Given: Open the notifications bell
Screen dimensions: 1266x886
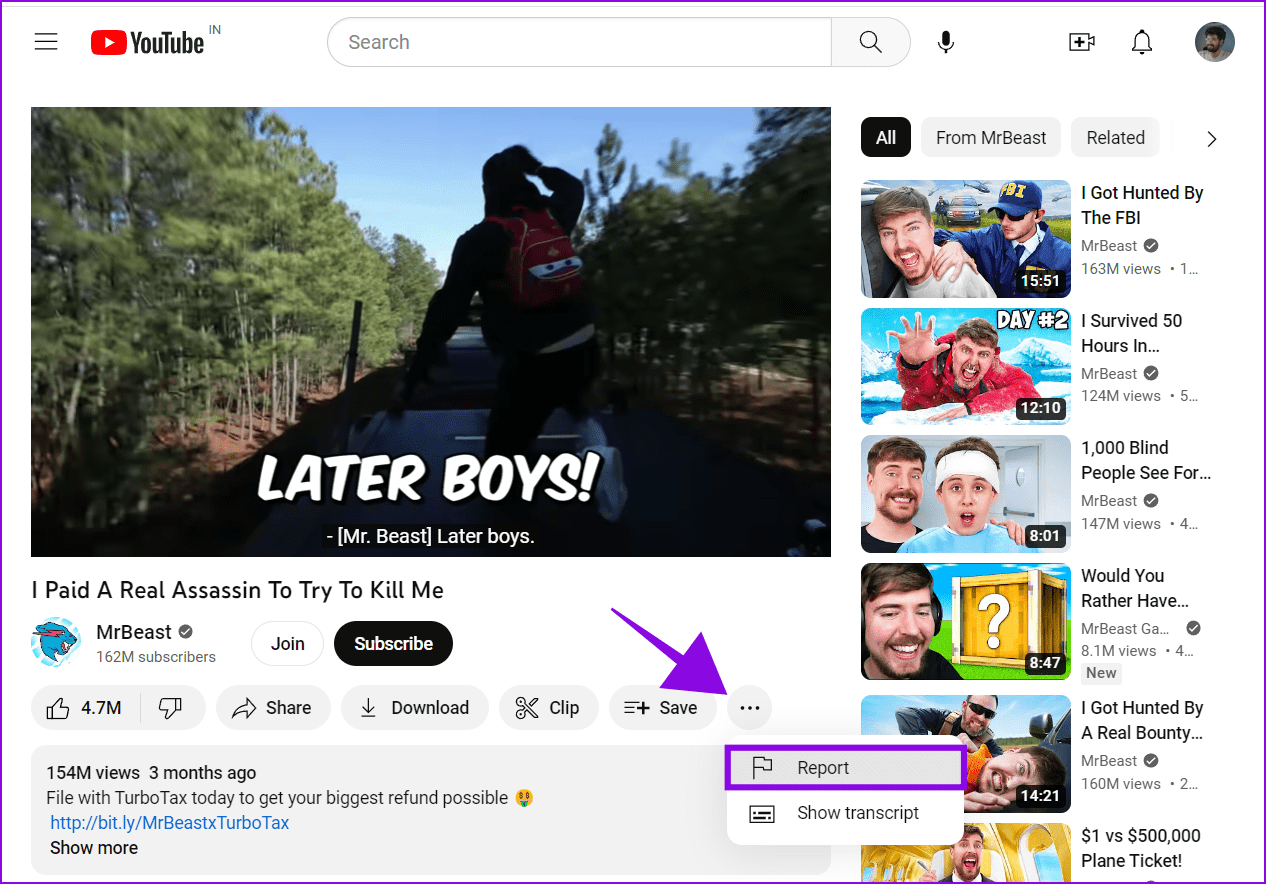Looking at the screenshot, I should [1141, 42].
